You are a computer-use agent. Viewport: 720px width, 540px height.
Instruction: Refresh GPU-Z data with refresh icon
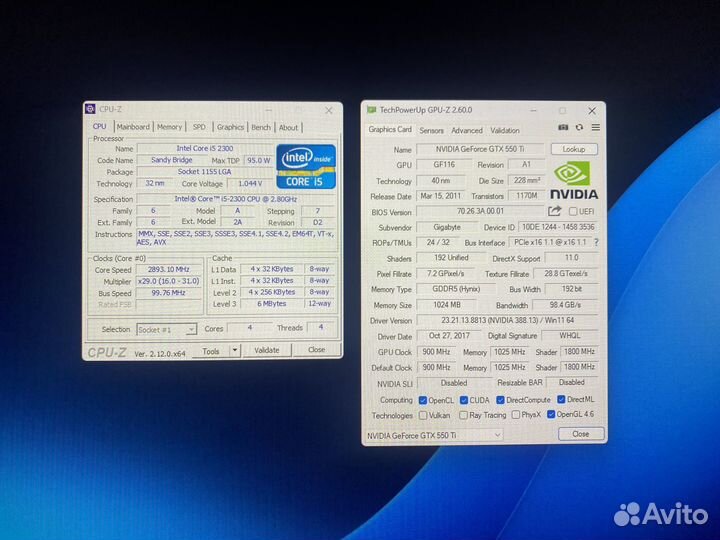[579, 127]
